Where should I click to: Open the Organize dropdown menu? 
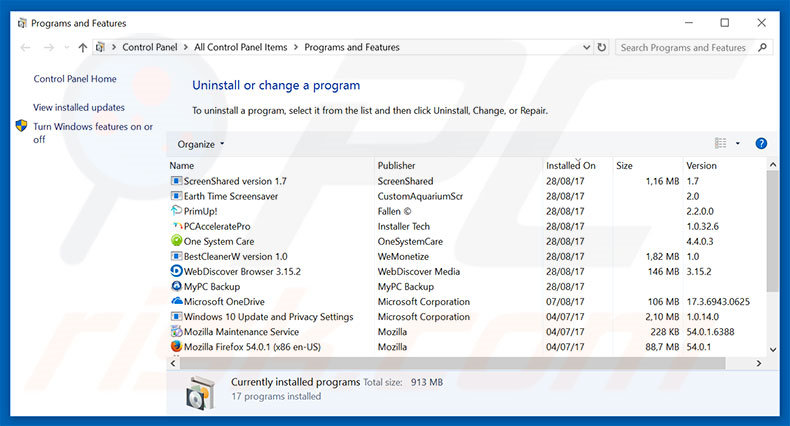tap(201, 144)
